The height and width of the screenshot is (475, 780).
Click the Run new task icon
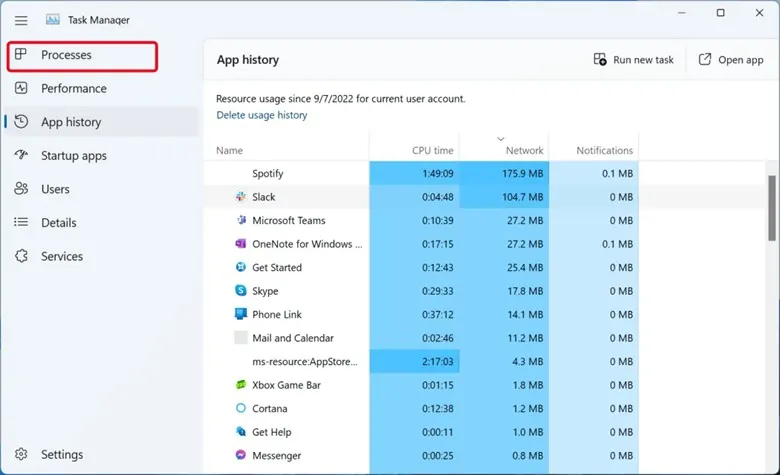point(600,59)
